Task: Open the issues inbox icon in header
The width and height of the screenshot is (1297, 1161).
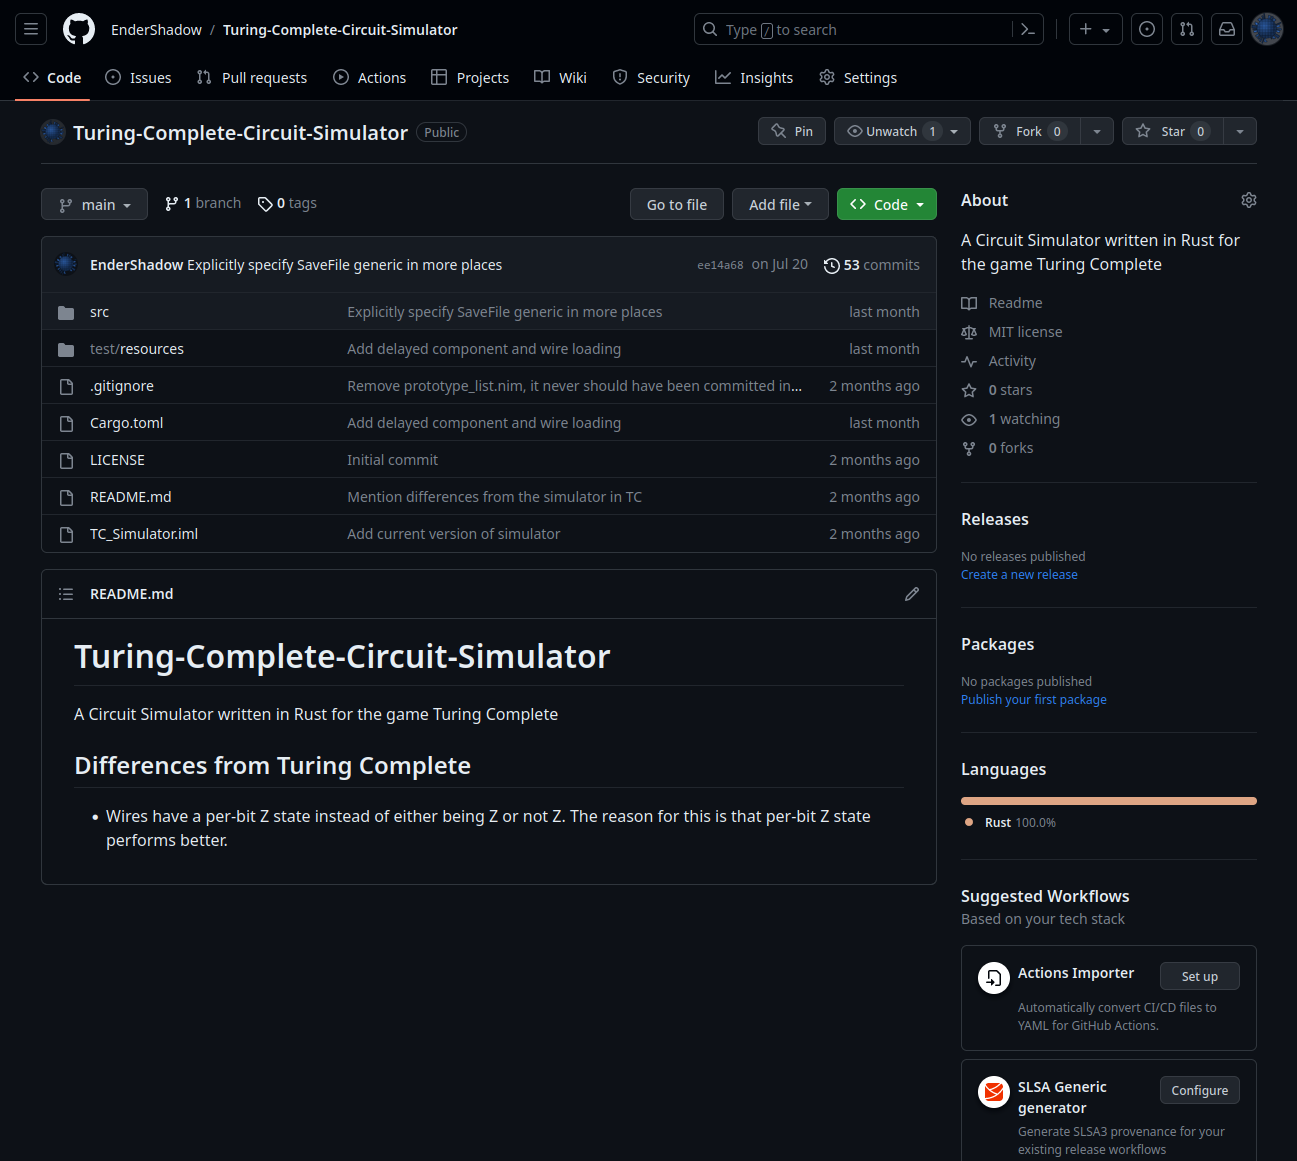Action: (1147, 30)
